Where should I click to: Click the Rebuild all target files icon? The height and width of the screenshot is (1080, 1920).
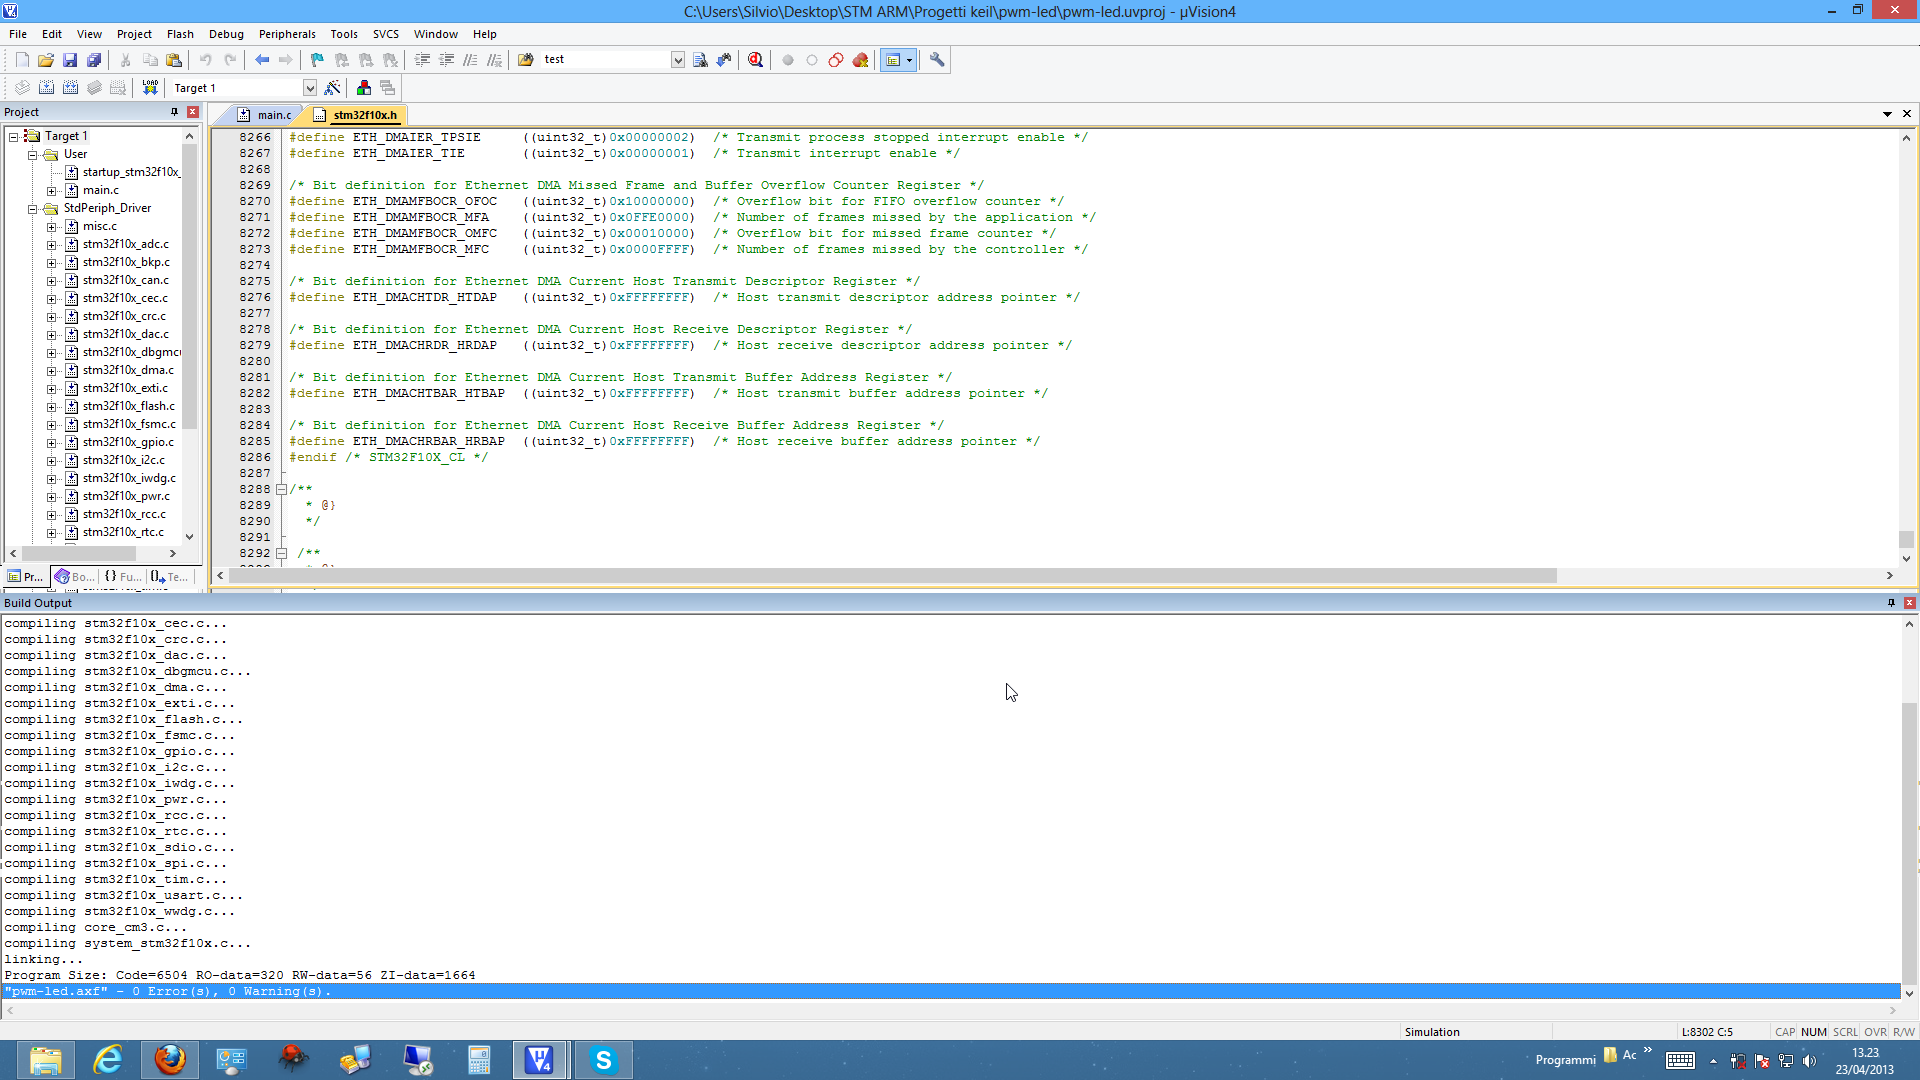pyautogui.click(x=70, y=88)
